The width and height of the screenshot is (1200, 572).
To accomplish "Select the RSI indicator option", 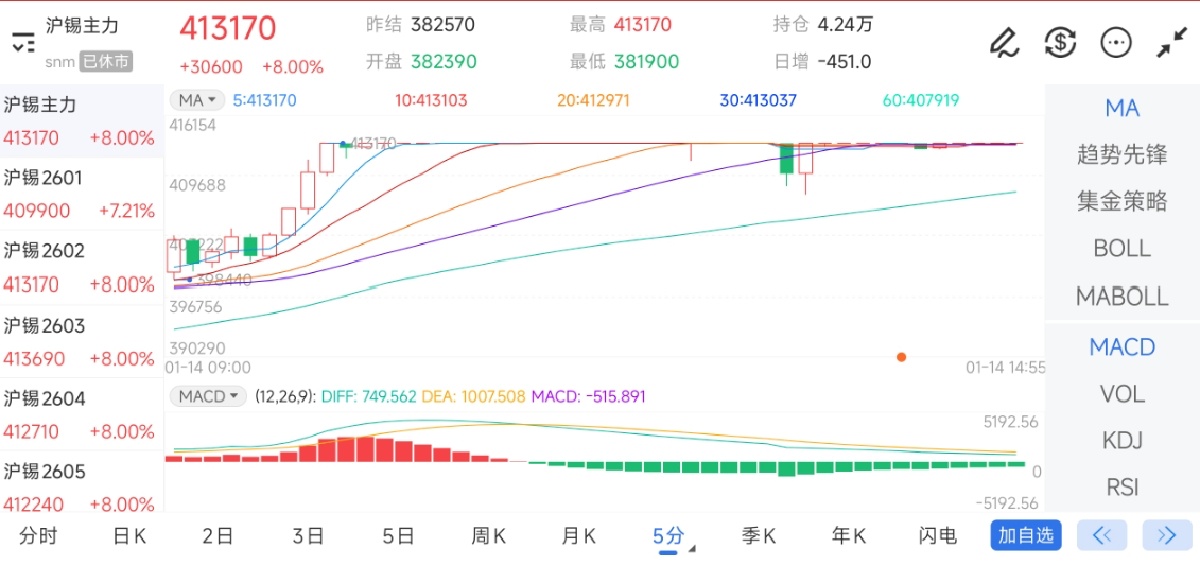I will [1122, 487].
